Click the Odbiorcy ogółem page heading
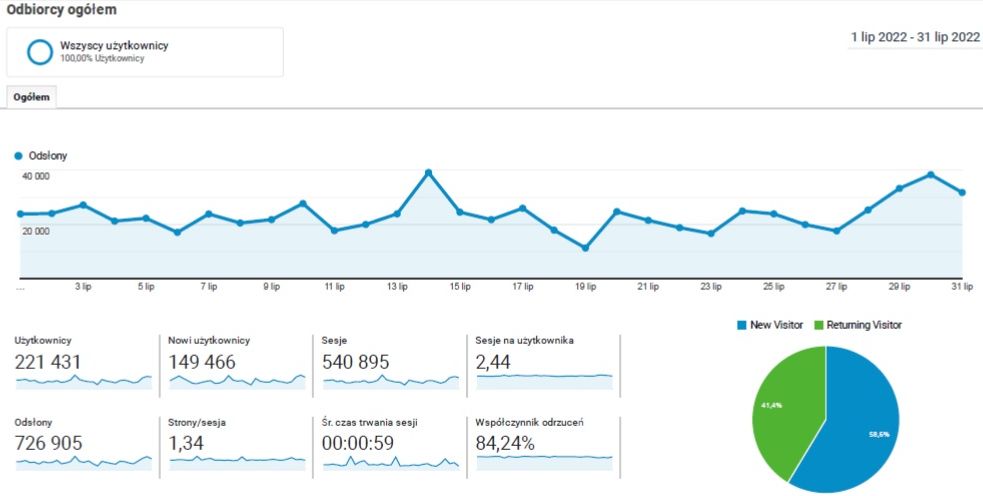Image resolution: width=983 pixels, height=496 pixels. 61,10
